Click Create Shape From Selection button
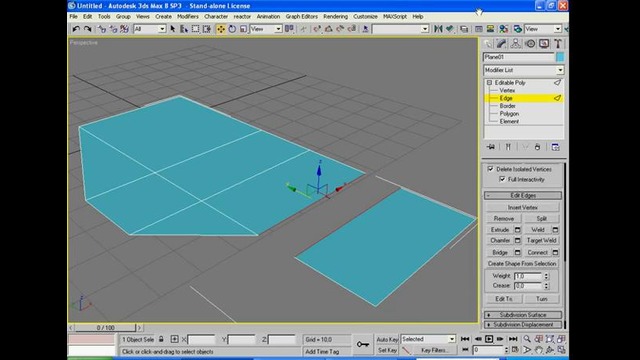The width and height of the screenshot is (640, 360). [522, 264]
